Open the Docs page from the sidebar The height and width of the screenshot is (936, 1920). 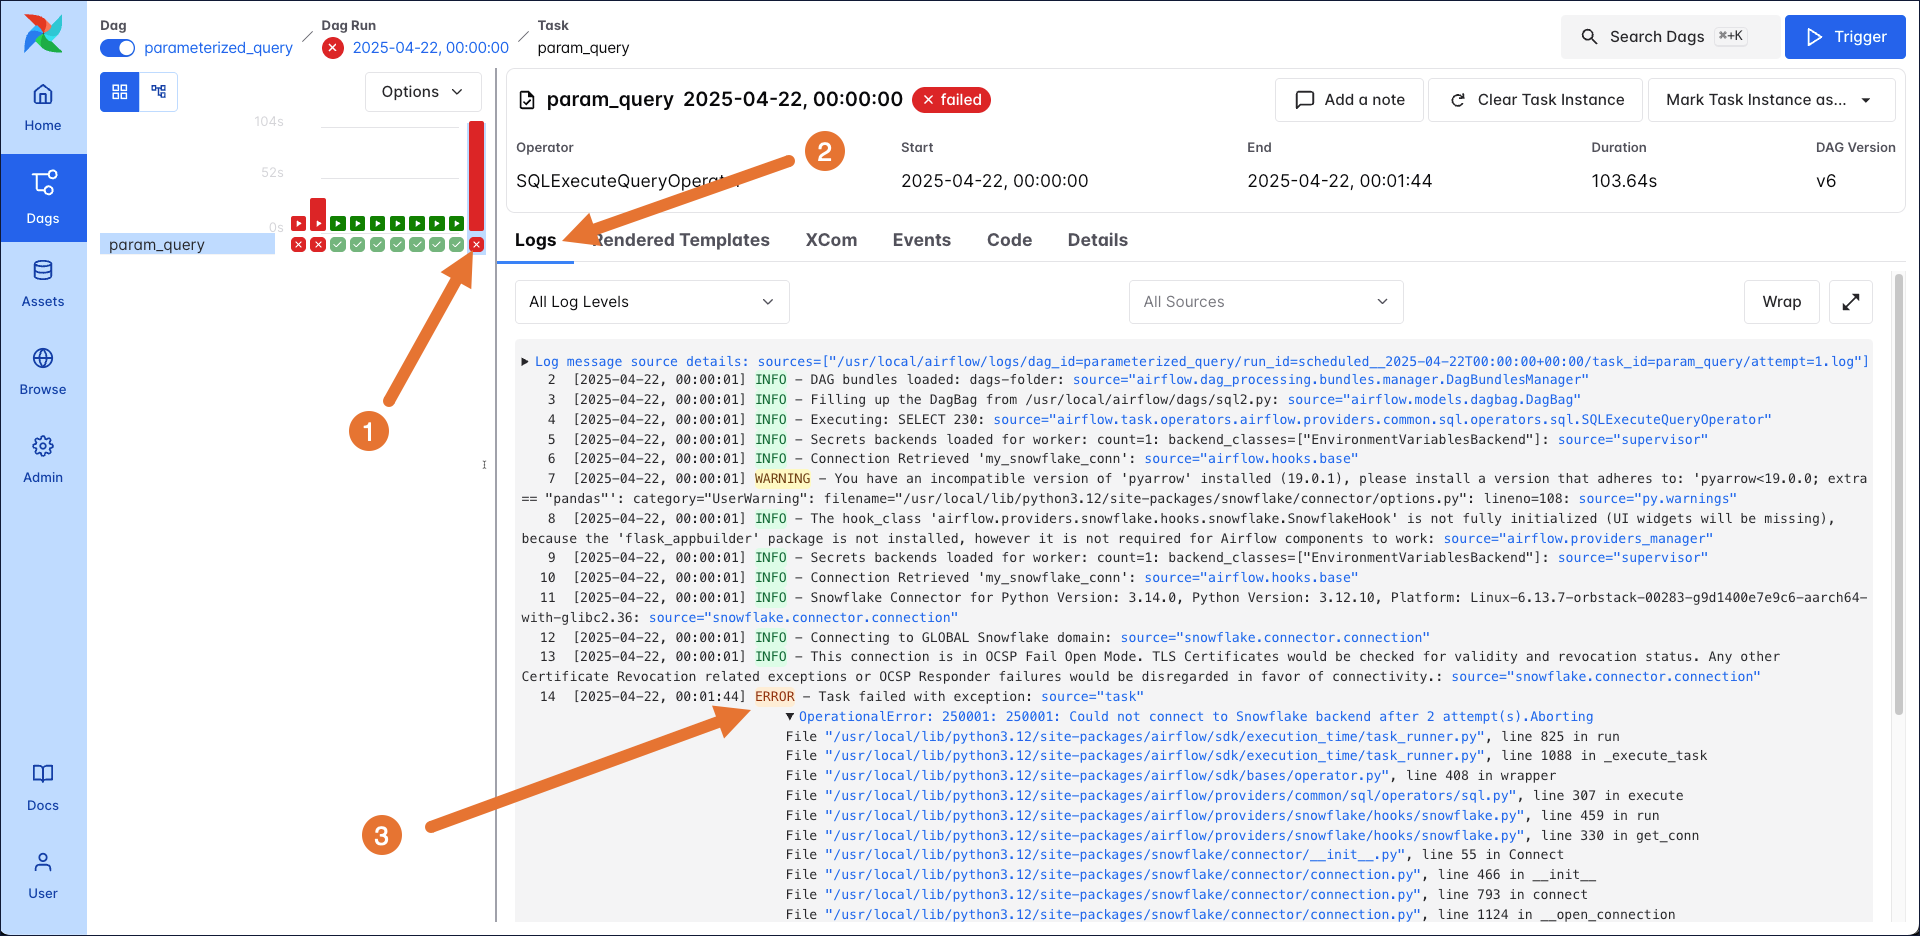tap(42, 787)
